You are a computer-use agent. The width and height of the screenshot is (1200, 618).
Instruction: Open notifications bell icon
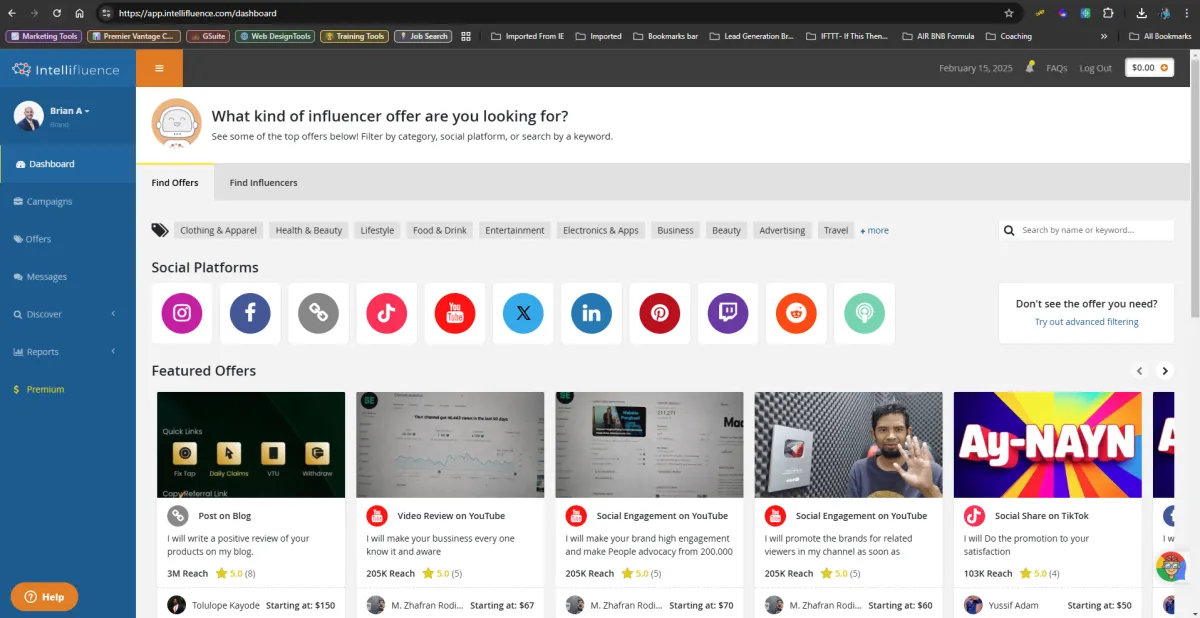[x=1030, y=68]
